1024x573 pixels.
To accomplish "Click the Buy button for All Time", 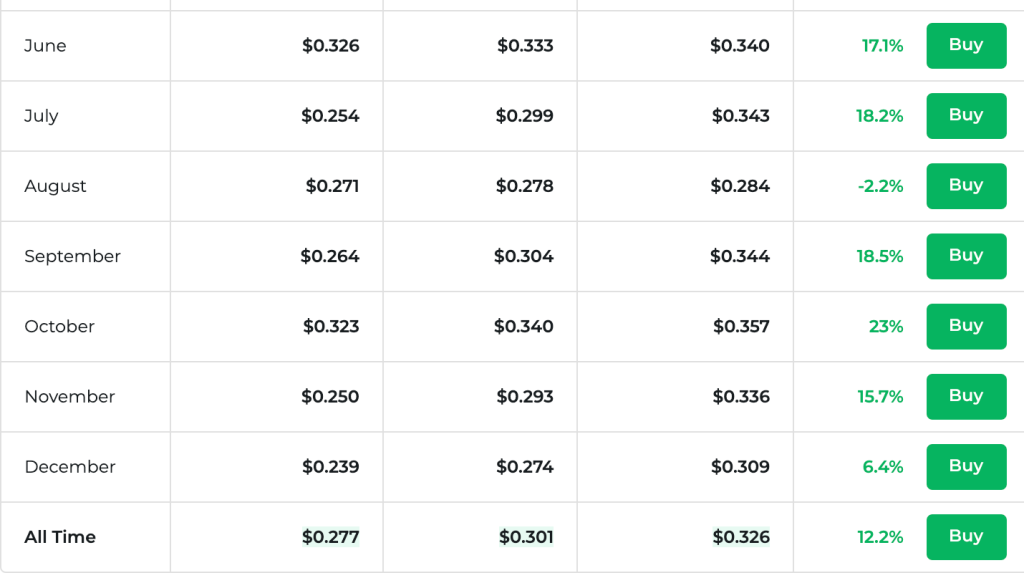I will point(966,537).
